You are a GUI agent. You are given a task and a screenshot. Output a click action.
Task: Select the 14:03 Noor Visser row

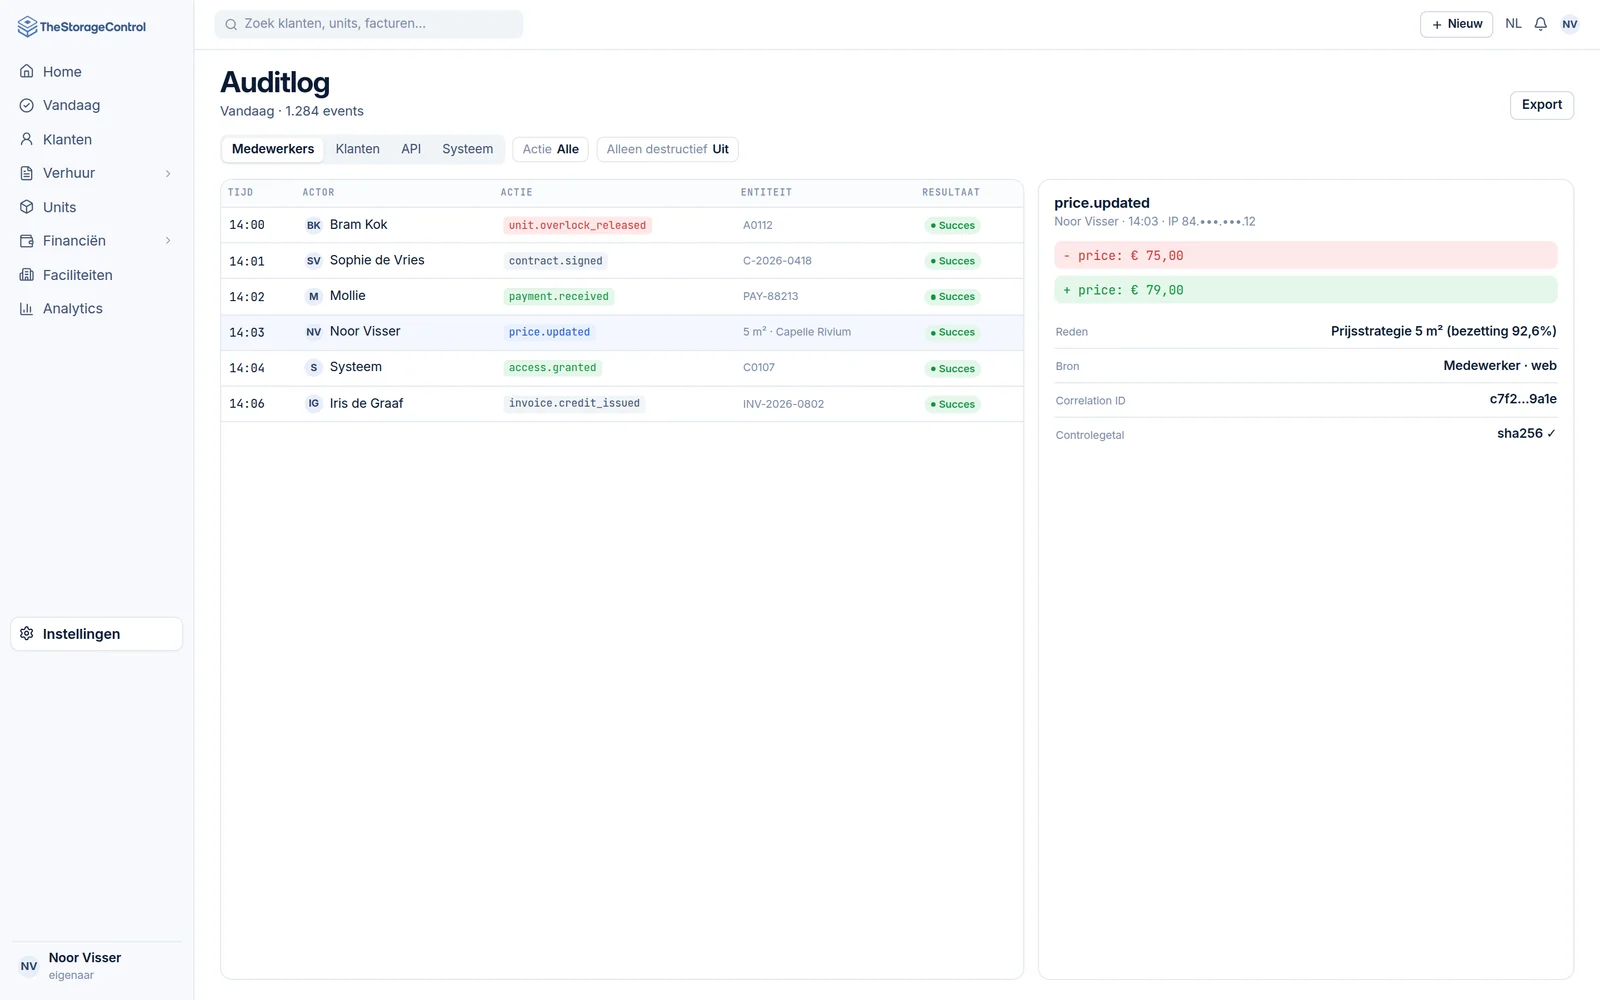point(621,332)
